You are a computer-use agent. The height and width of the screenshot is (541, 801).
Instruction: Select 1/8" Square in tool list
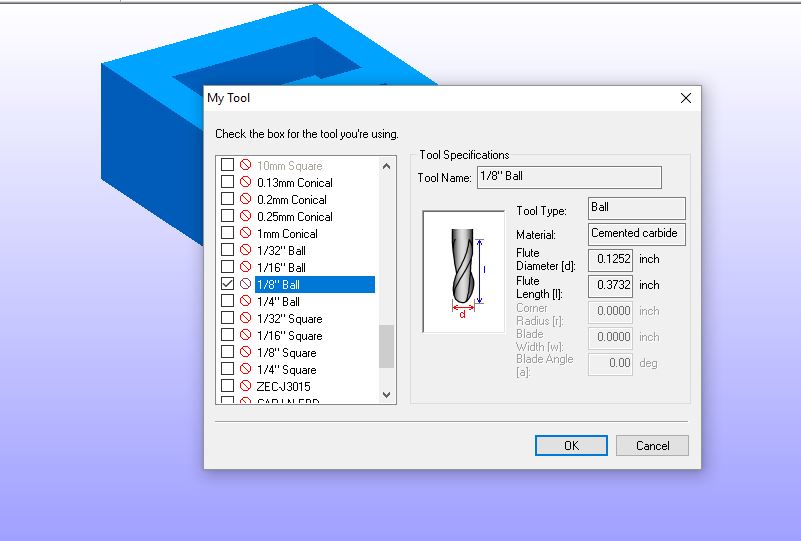(x=287, y=353)
